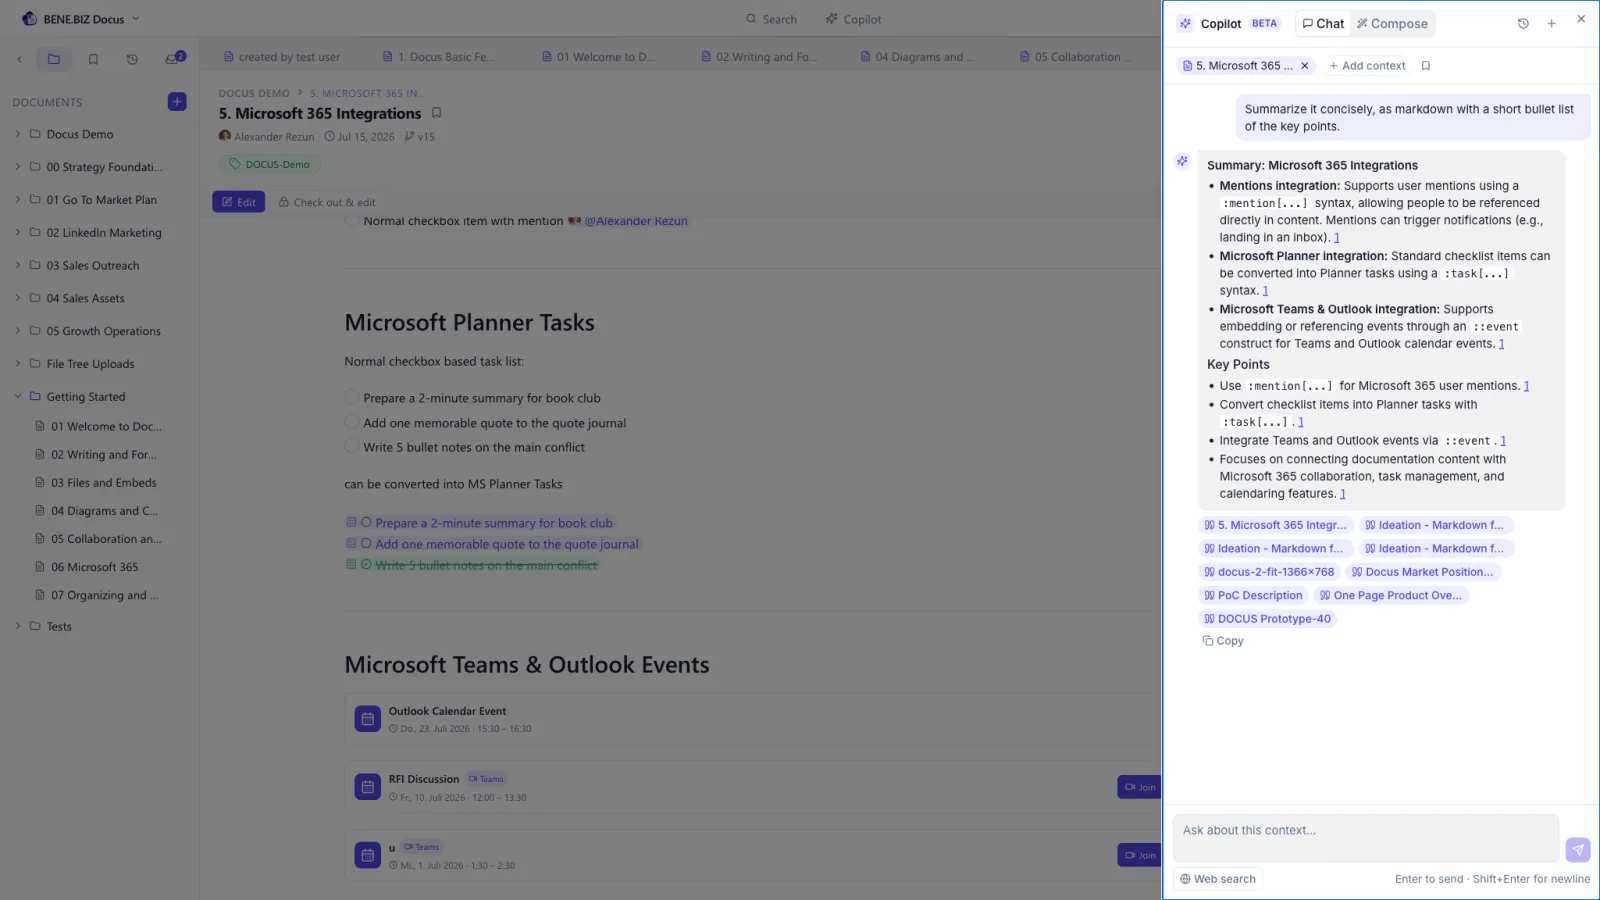Check Write 5 bullet notes checkbox

coord(352,447)
